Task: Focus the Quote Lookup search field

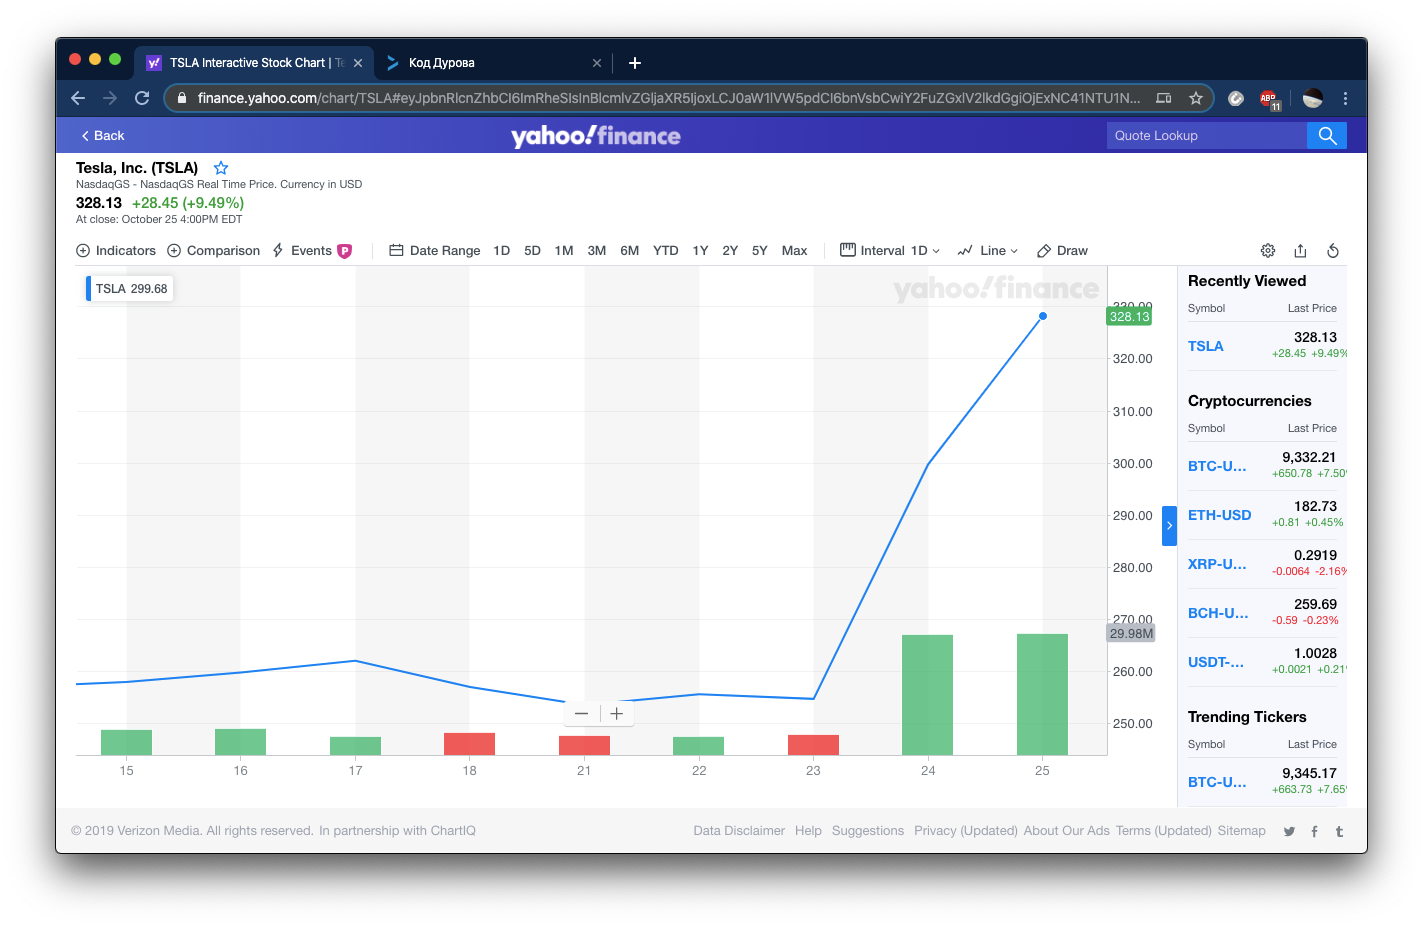Action: pyautogui.click(x=1207, y=136)
